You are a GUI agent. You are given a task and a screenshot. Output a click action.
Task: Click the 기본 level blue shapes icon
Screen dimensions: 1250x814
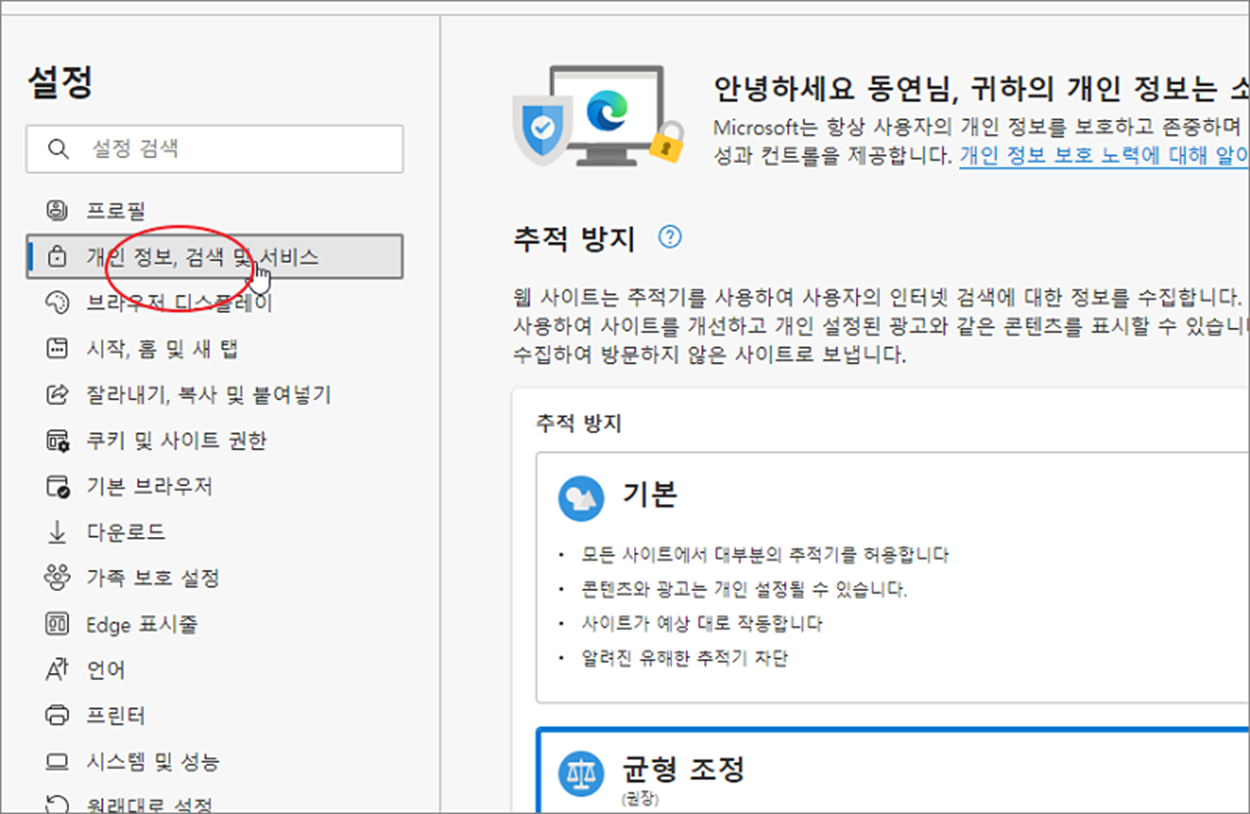point(580,497)
